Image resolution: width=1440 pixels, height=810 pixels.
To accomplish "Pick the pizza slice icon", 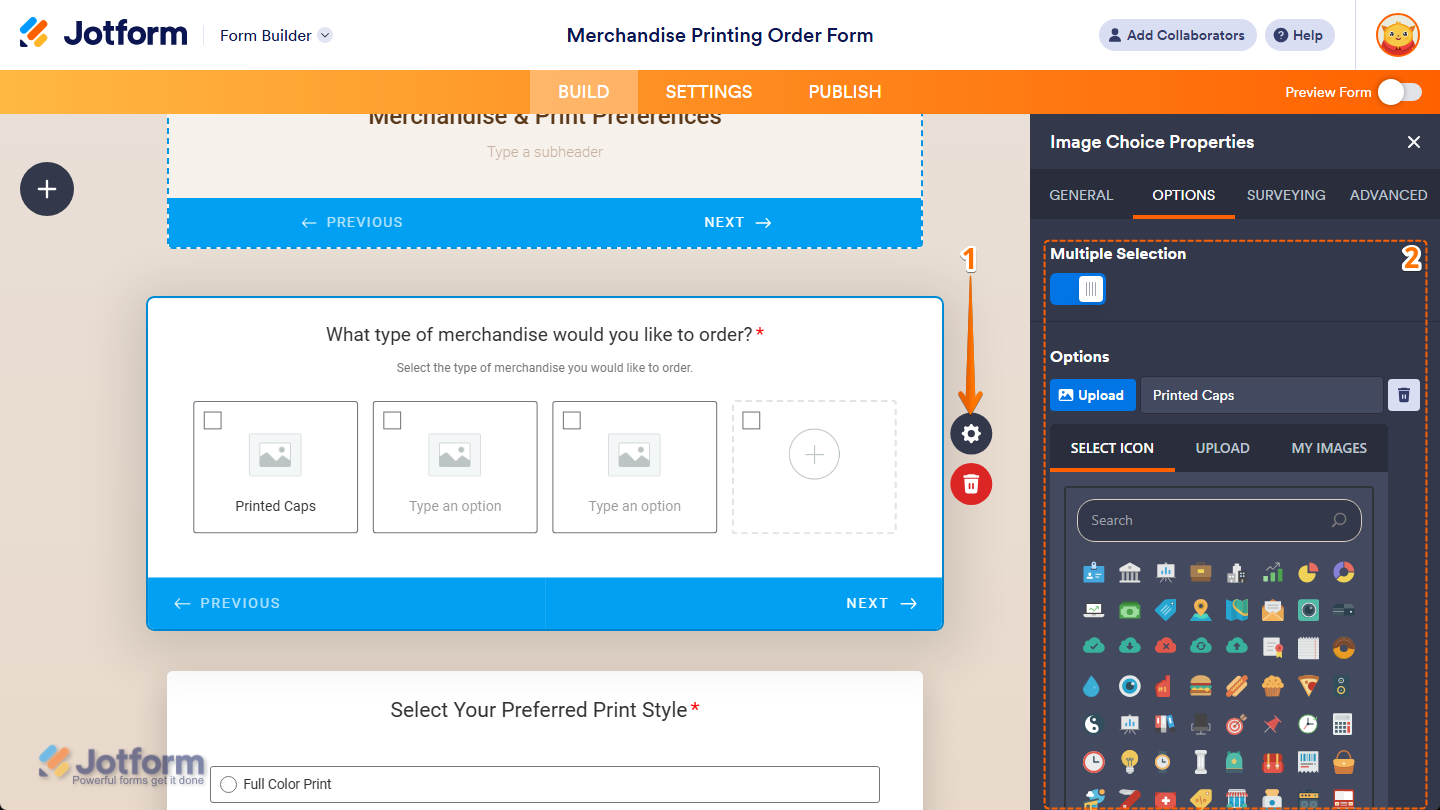I will [1308, 686].
